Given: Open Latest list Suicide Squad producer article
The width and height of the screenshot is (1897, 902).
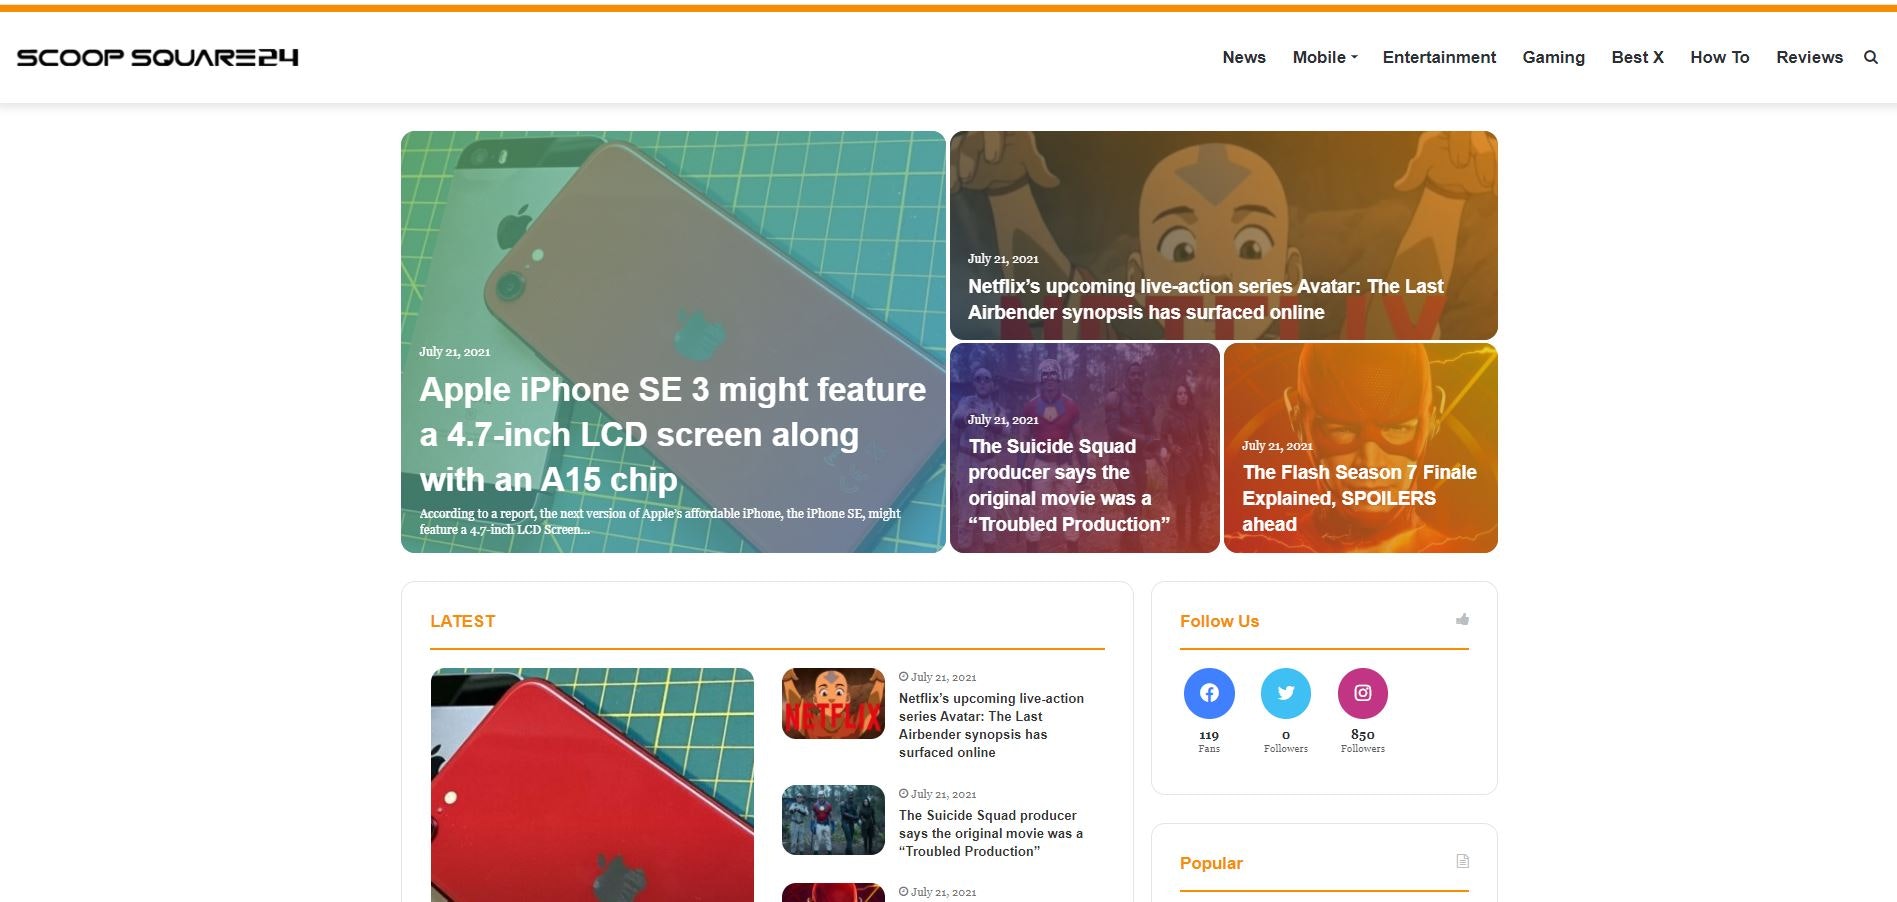Looking at the screenshot, I should pos(990,833).
